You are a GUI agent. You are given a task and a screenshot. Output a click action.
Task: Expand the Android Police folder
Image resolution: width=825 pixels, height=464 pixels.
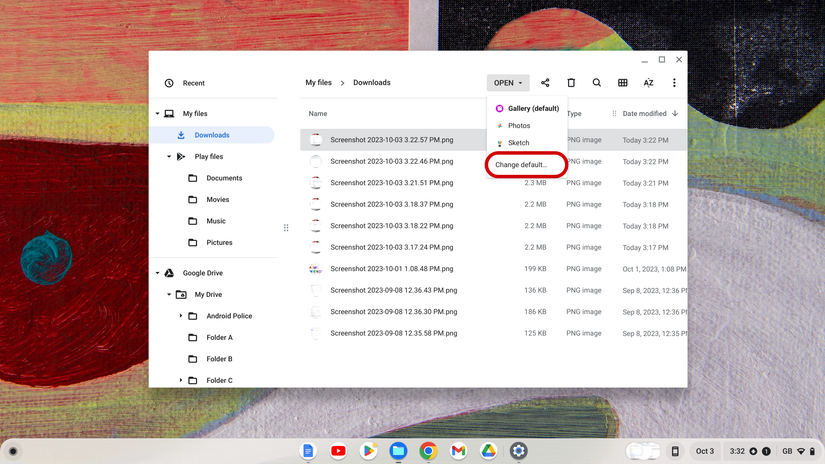coord(181,316)
